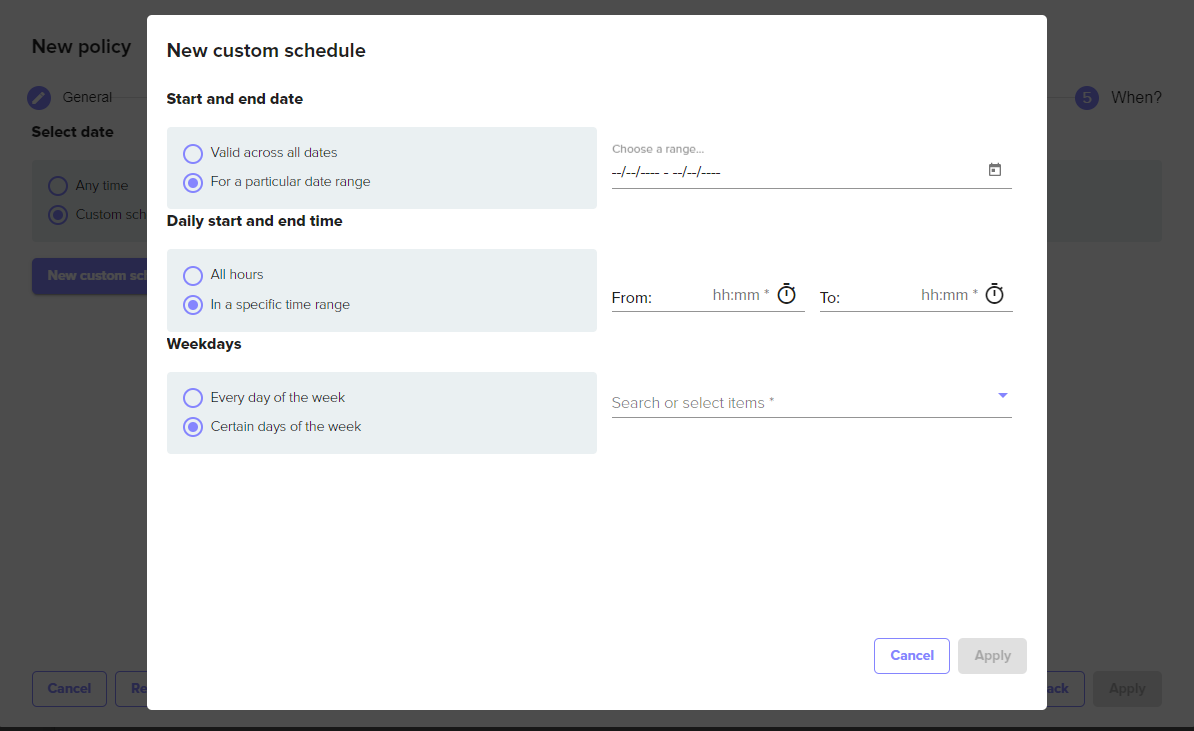This screenshot has height=731, width=1194.
Task: Choose Every day of the week
Action: click(193, 398)
